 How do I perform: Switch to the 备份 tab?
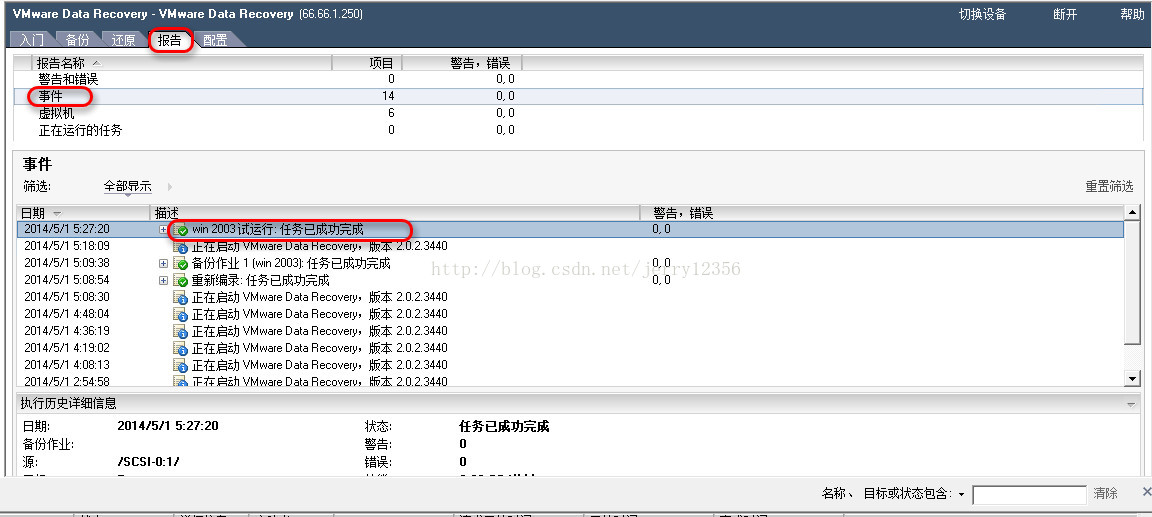[78, 40]
